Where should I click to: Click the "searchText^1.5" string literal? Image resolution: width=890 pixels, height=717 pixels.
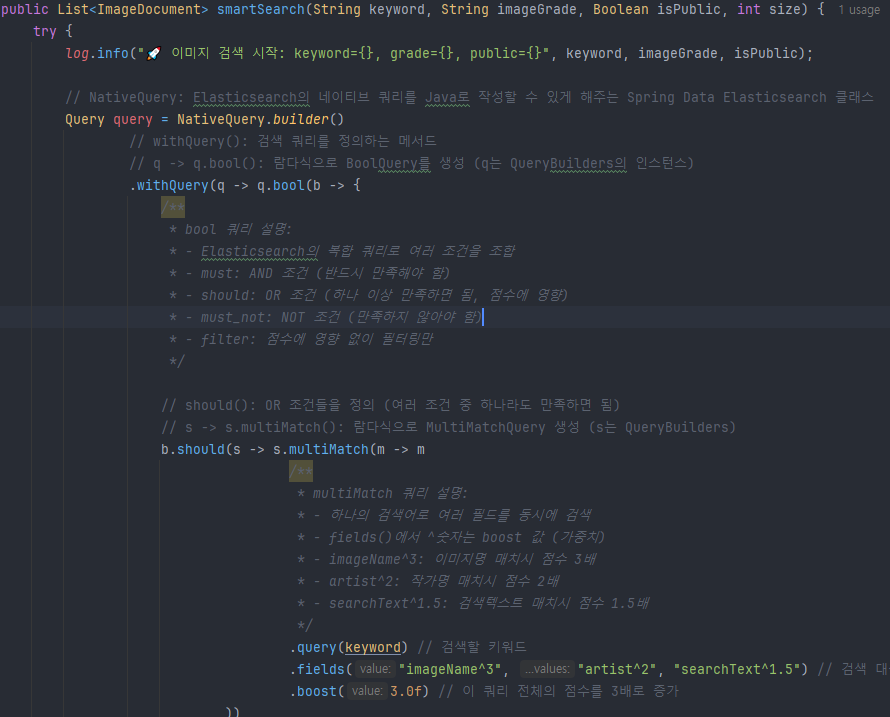pos(739,669)
